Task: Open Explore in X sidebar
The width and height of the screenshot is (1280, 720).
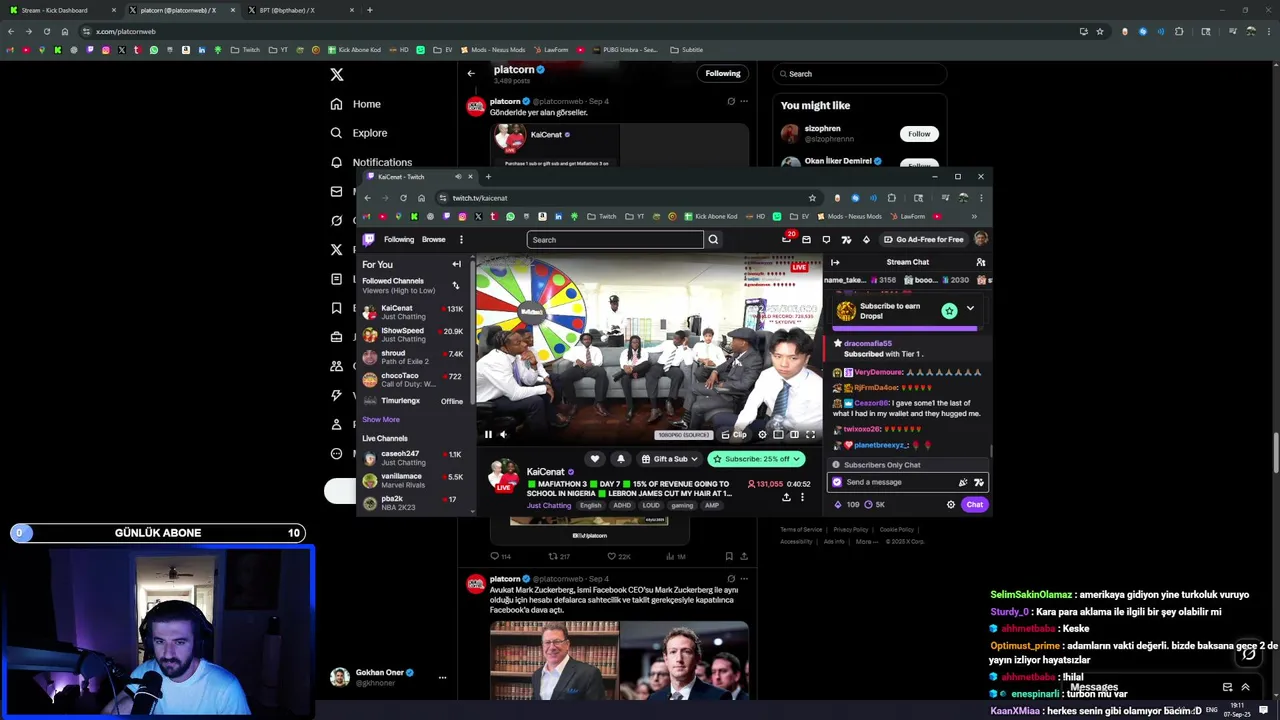Action: tap(359, 133)
